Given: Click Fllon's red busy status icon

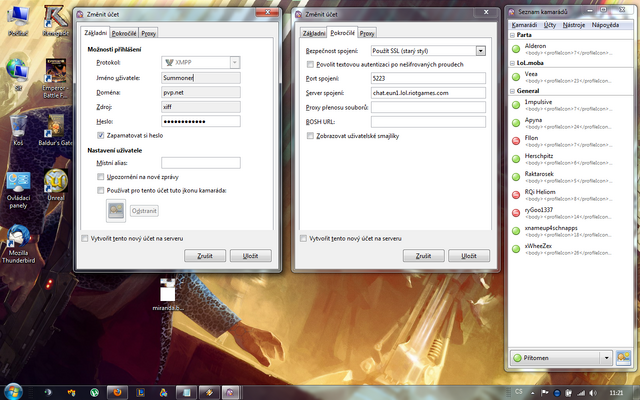Looking at the screenshot, I should [516, 141].
